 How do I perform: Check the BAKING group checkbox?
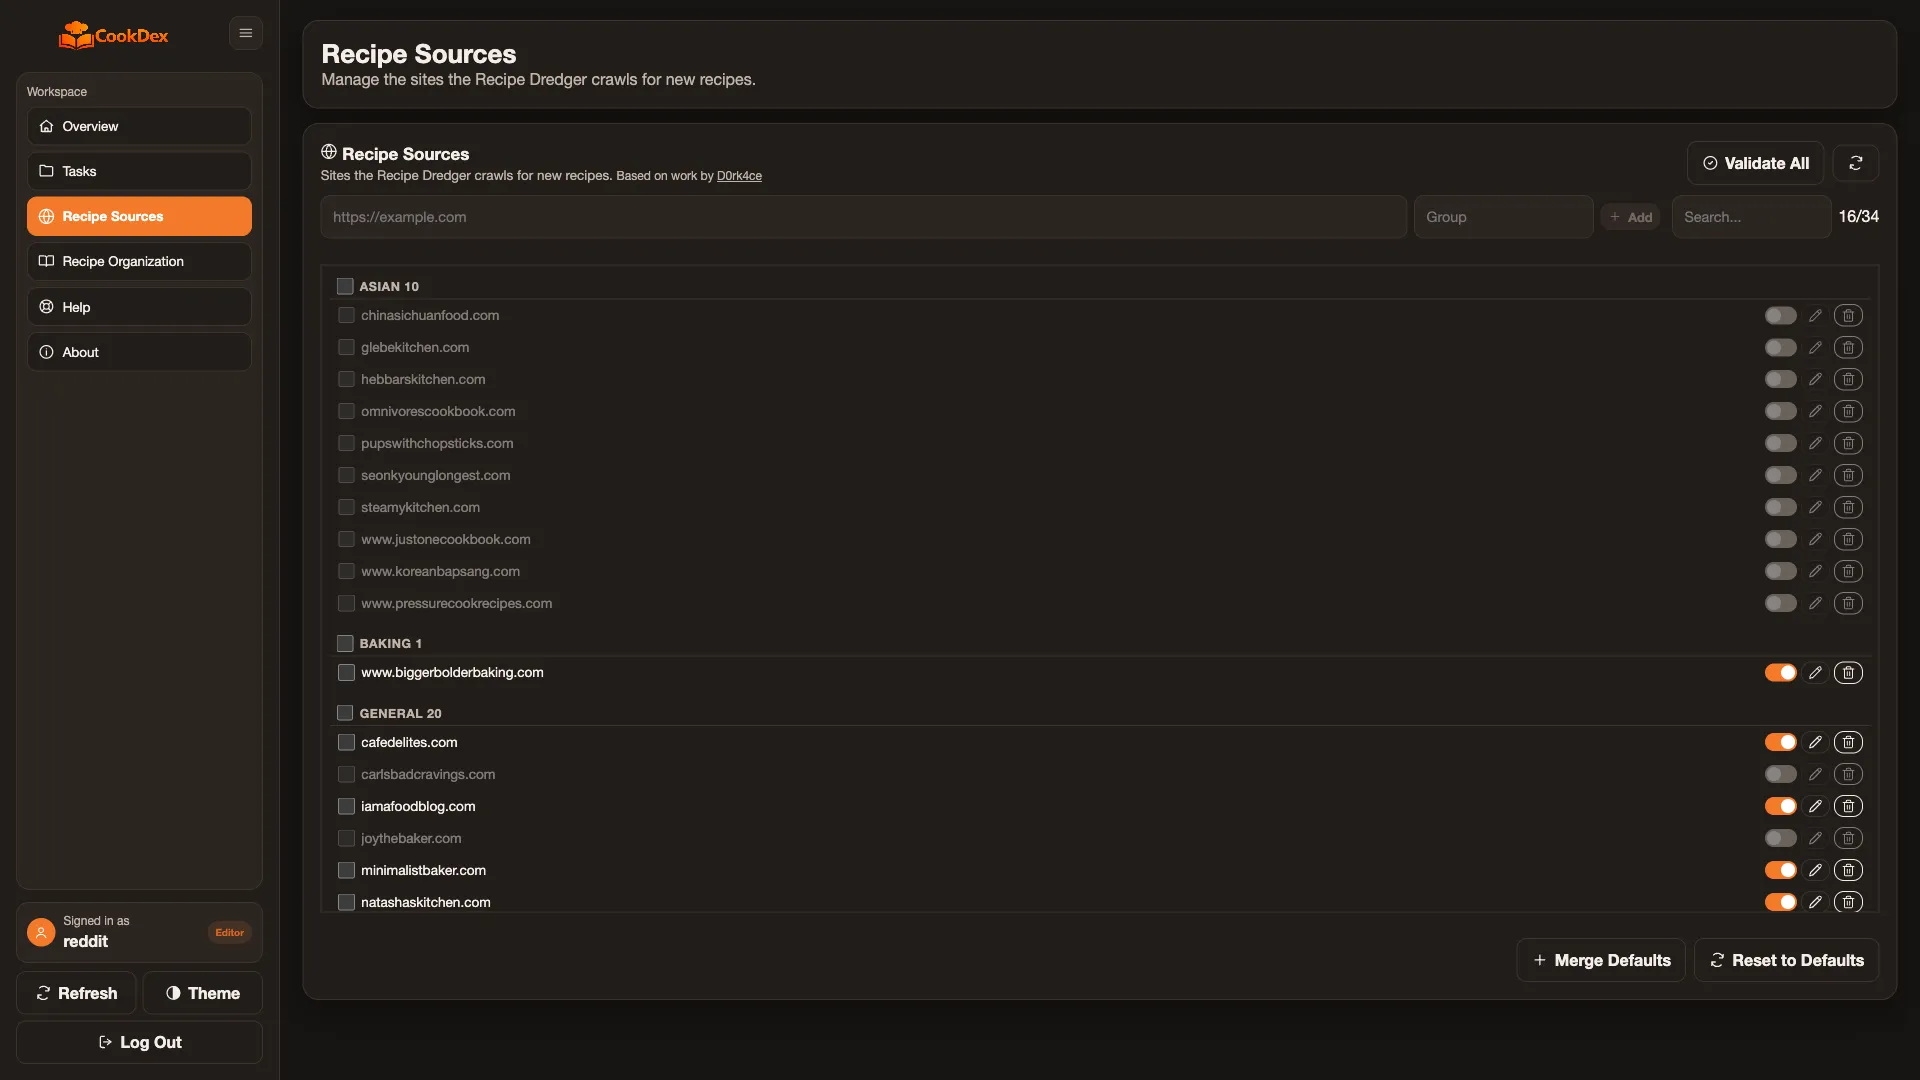345,644
